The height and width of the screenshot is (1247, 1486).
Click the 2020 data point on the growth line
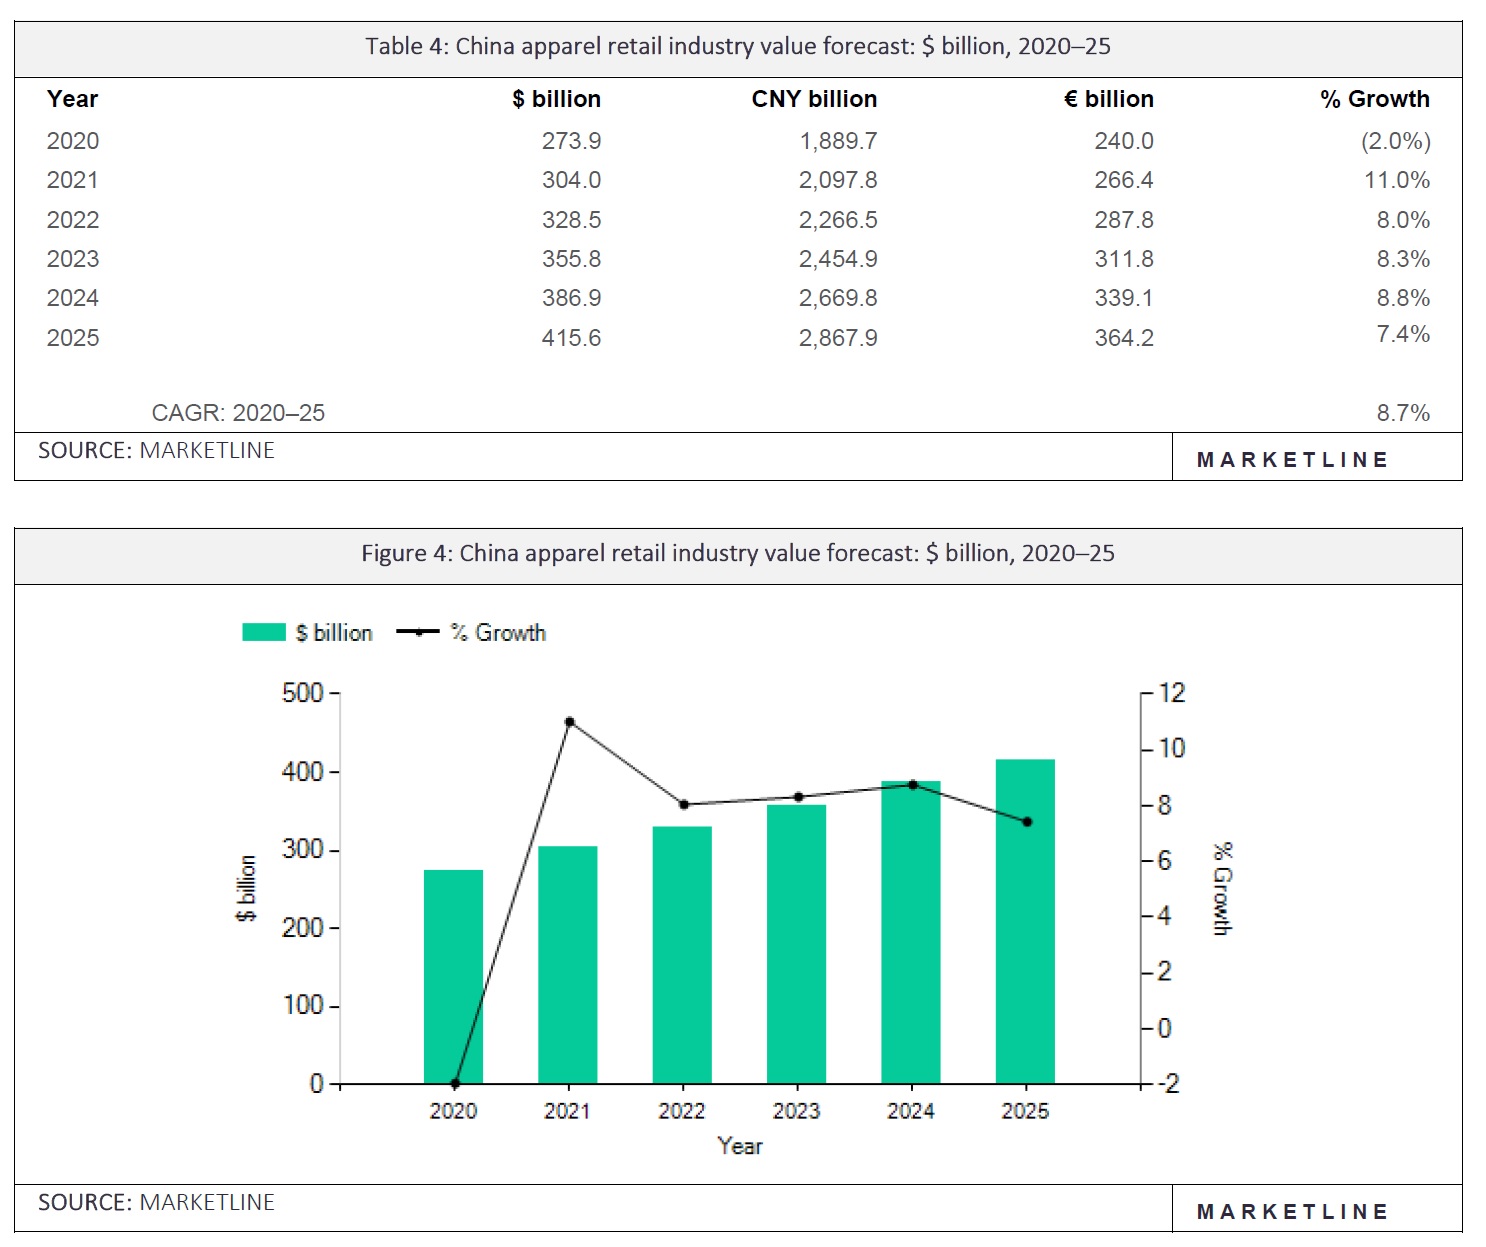[453, 1081]
